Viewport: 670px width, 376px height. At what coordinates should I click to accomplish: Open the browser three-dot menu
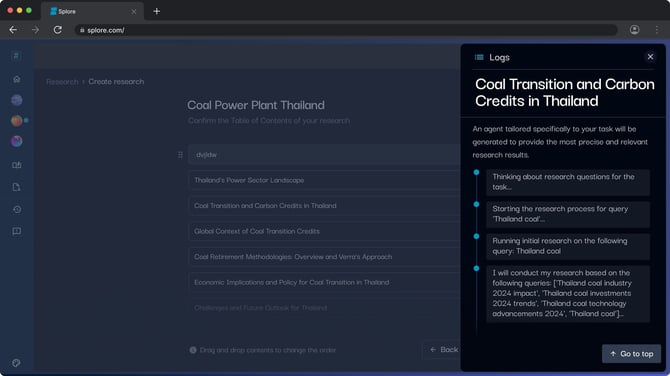(x=657, y=29)
